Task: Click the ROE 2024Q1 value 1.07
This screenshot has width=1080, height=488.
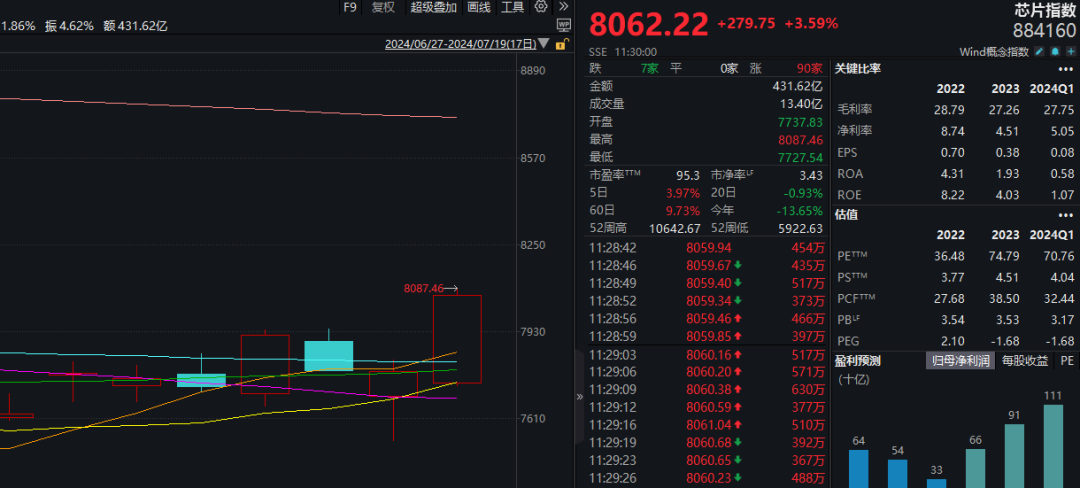Action: [1063, 195]
